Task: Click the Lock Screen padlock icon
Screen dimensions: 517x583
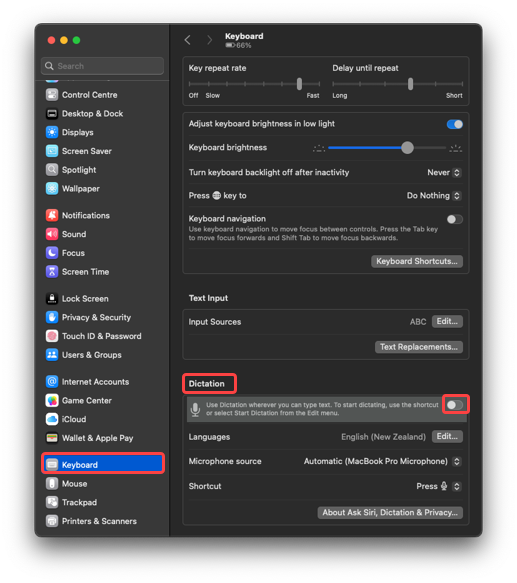Action: pos(52,299)
